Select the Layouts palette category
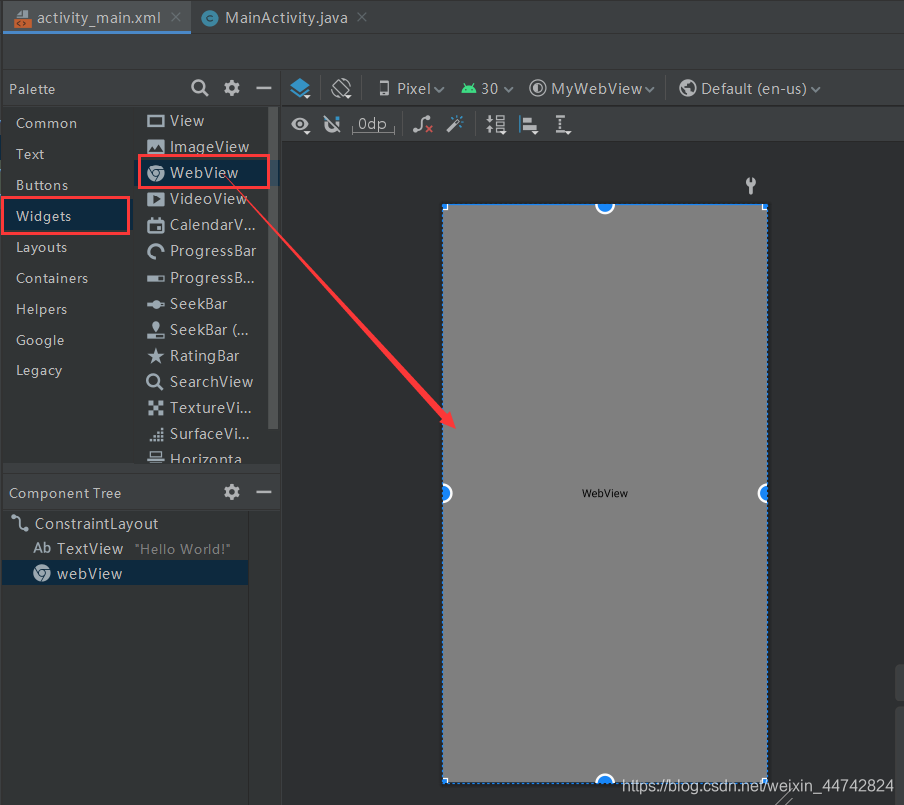Screen dimensions: 904x805 tap(42, 247)
